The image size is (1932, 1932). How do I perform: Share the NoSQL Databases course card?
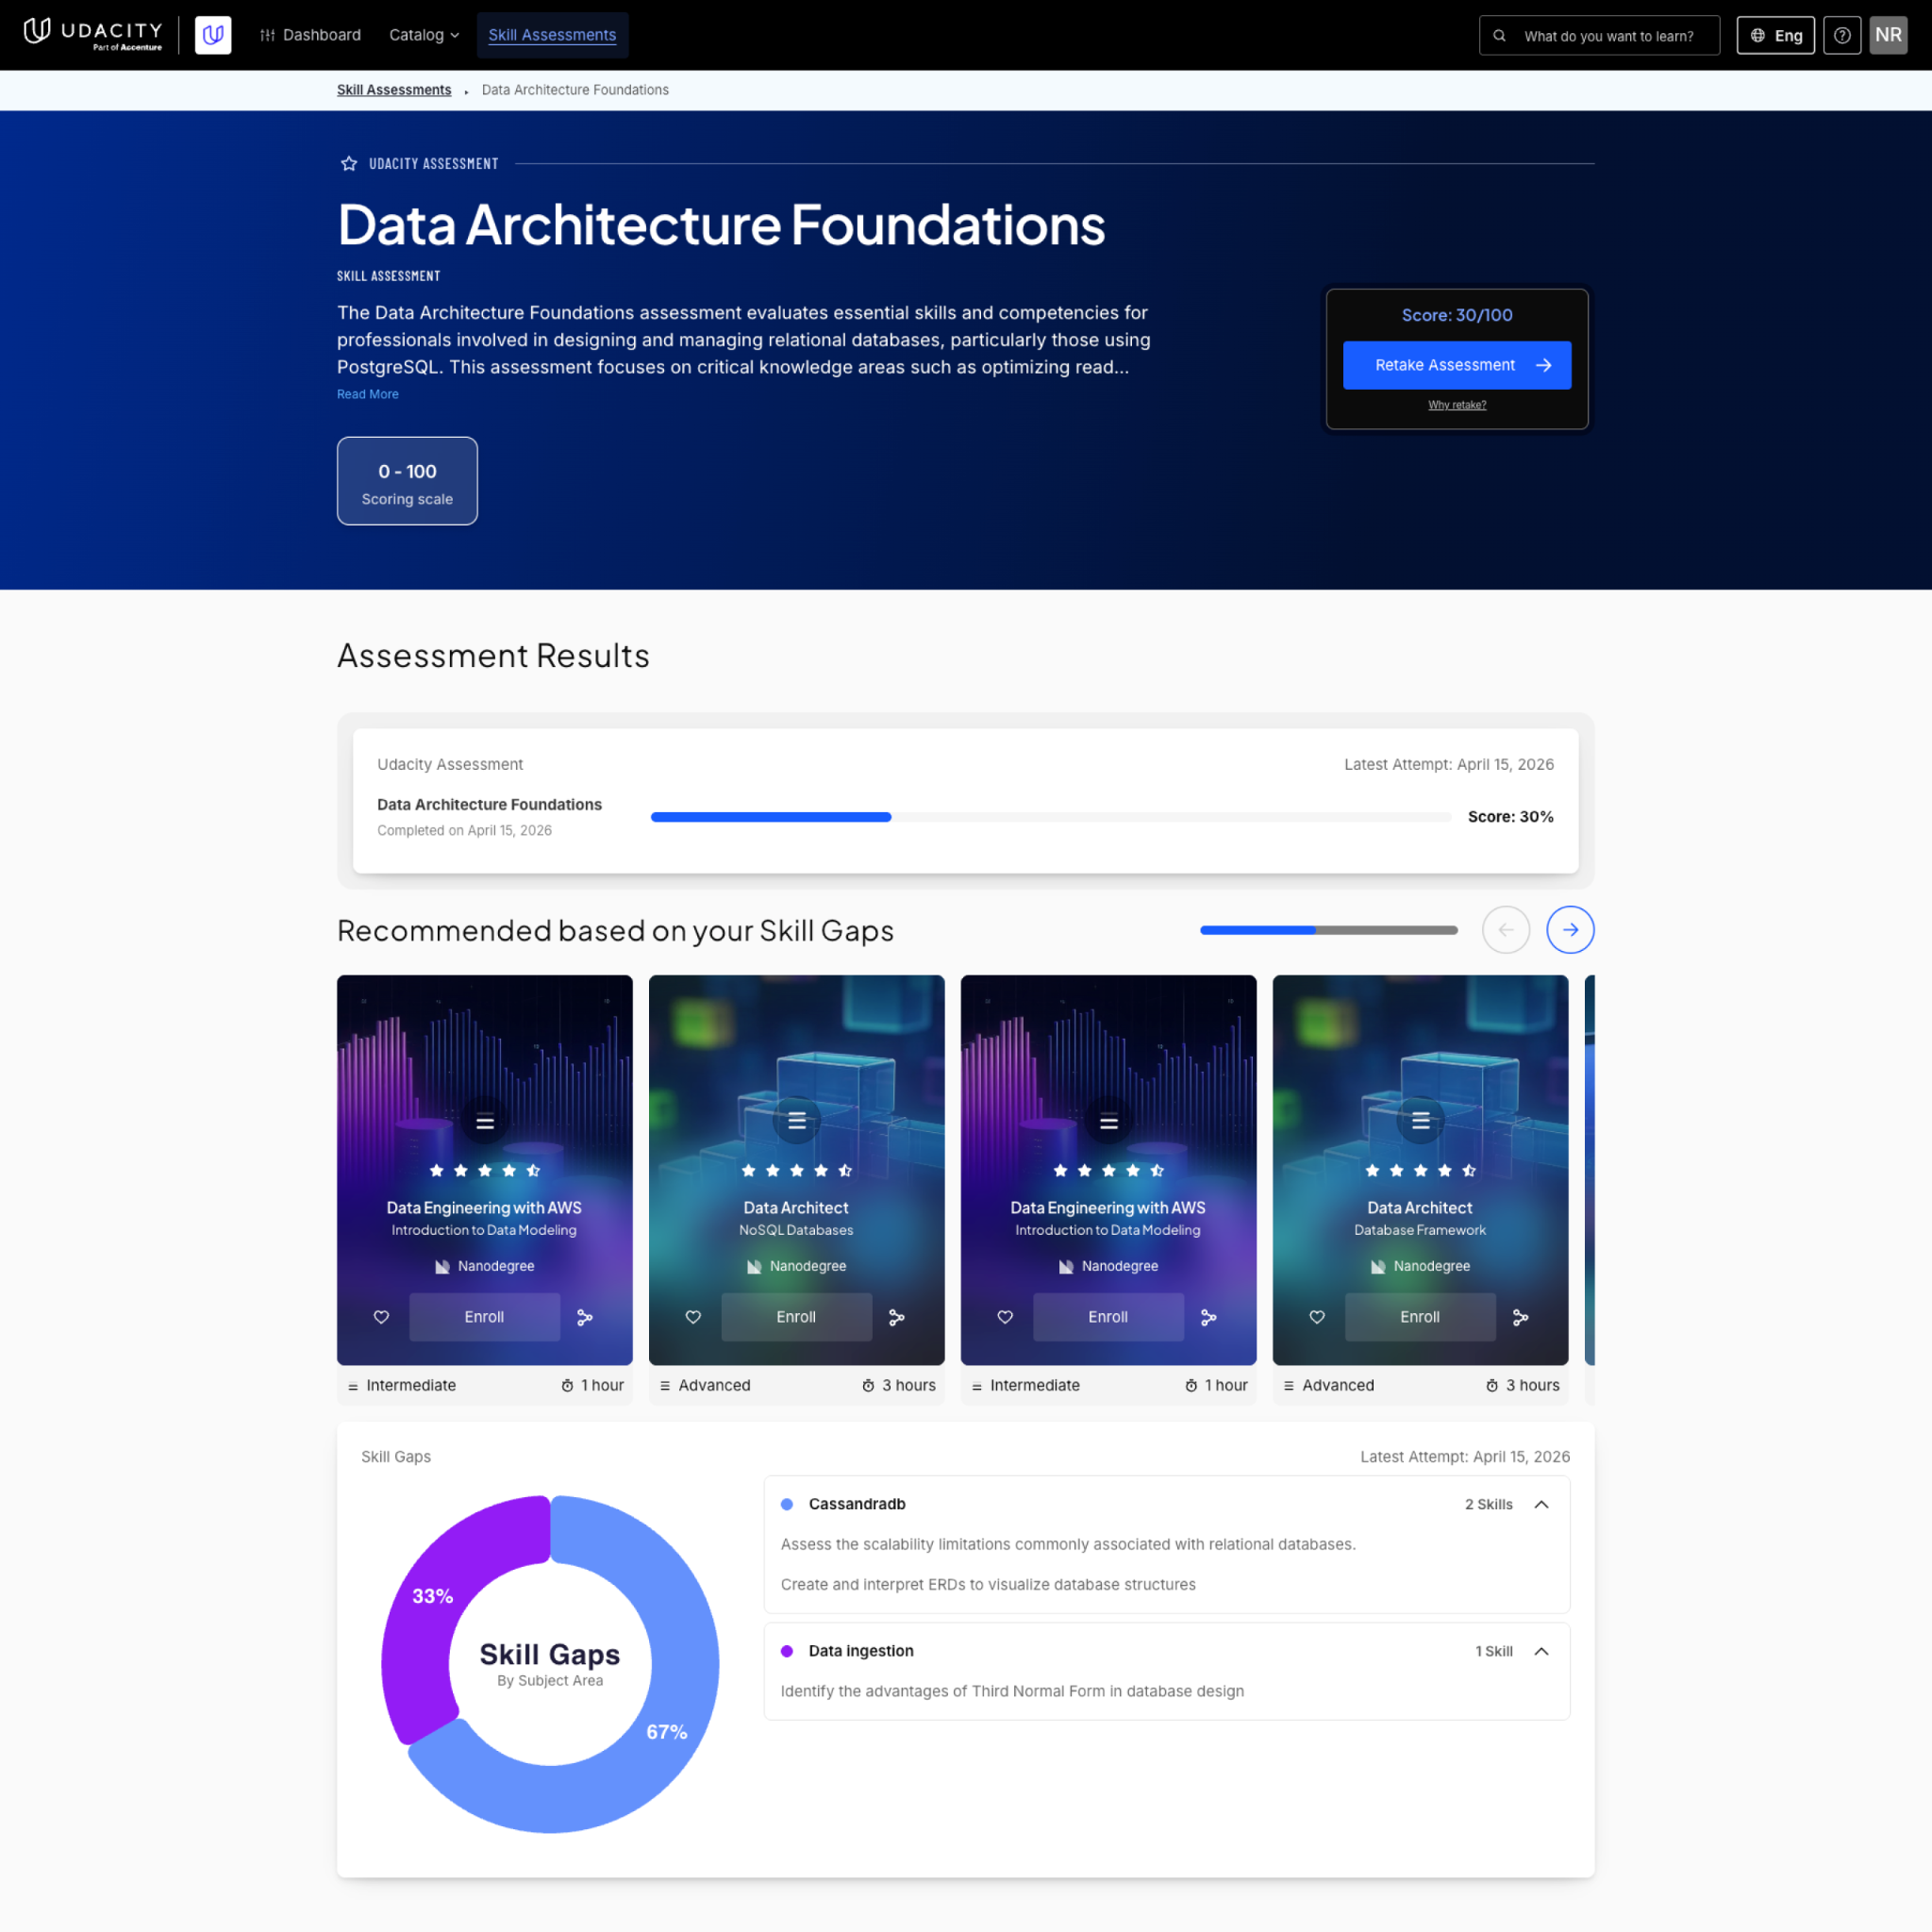(x=897, y=1317)
